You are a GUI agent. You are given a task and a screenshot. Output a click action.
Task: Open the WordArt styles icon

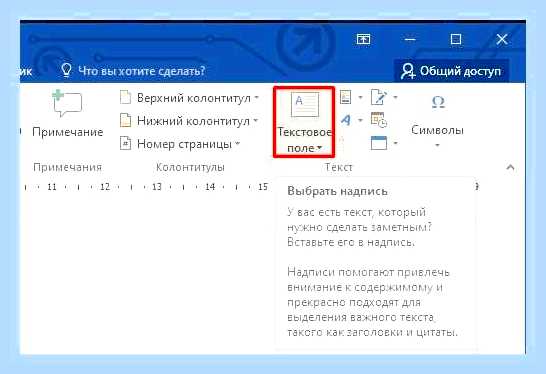tap(345, 120)
